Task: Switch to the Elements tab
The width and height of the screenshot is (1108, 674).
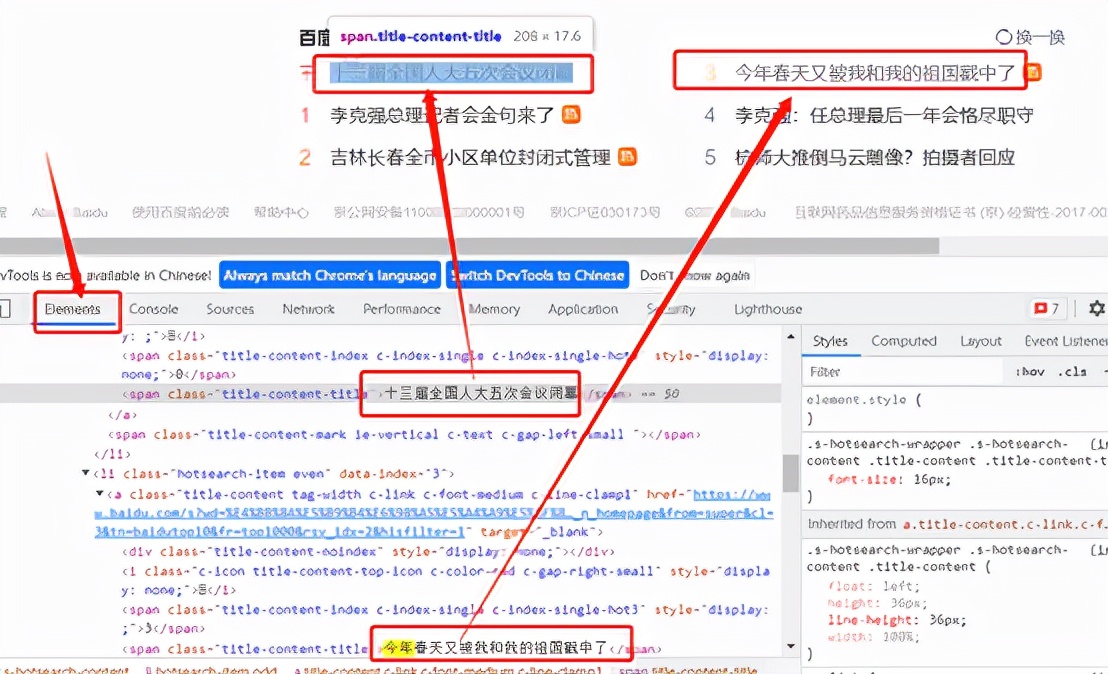Action: pyautogui.click(x=73, y=309)
